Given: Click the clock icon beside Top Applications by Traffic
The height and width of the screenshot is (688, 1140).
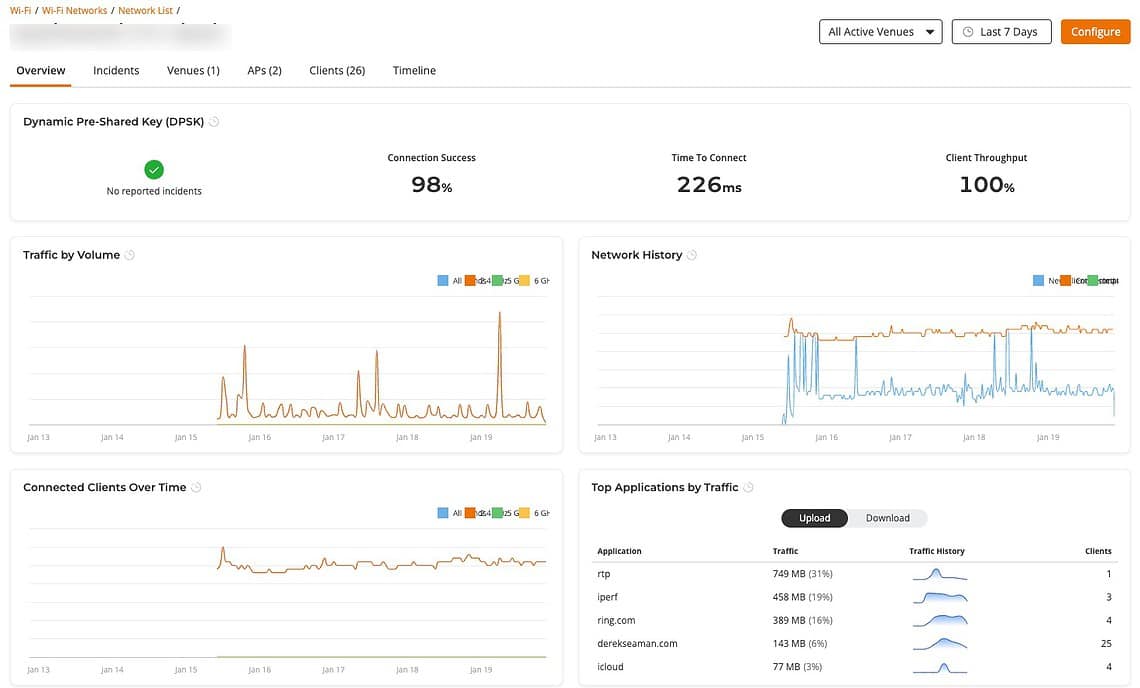Looking at the screenshot, I should coord(748,488).
